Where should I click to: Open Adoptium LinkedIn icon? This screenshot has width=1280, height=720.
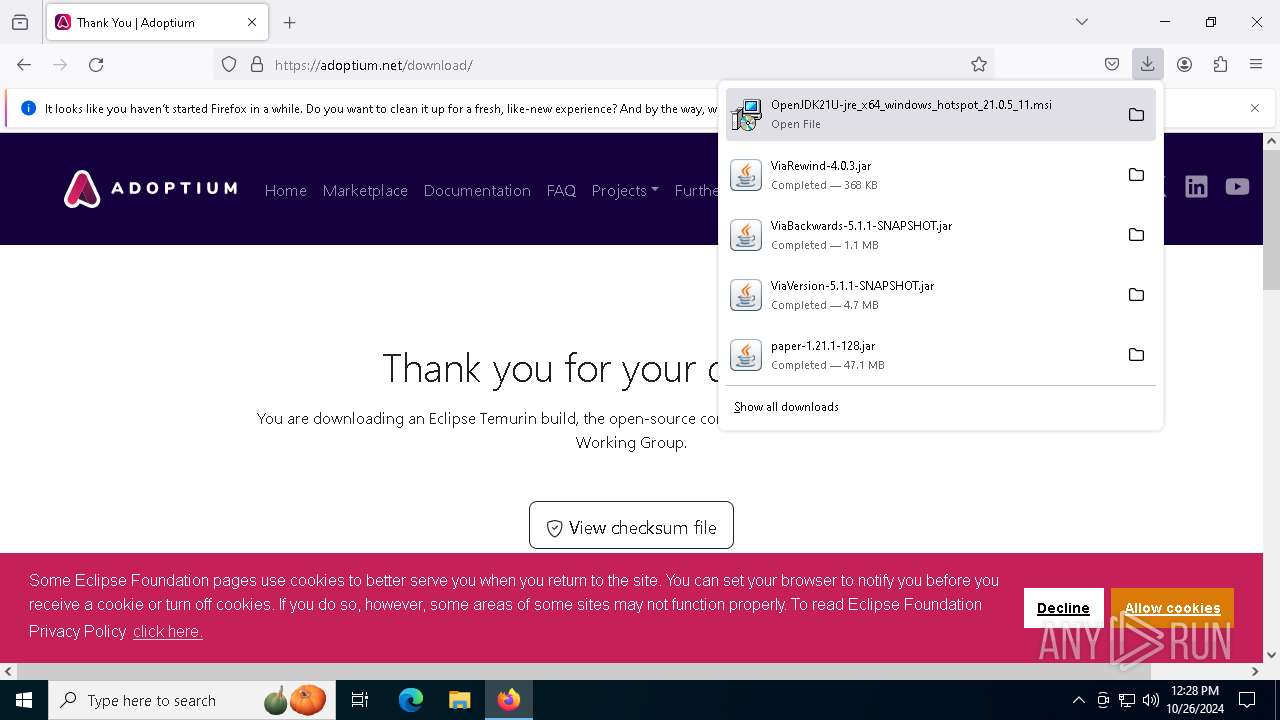coord(1196,187)
